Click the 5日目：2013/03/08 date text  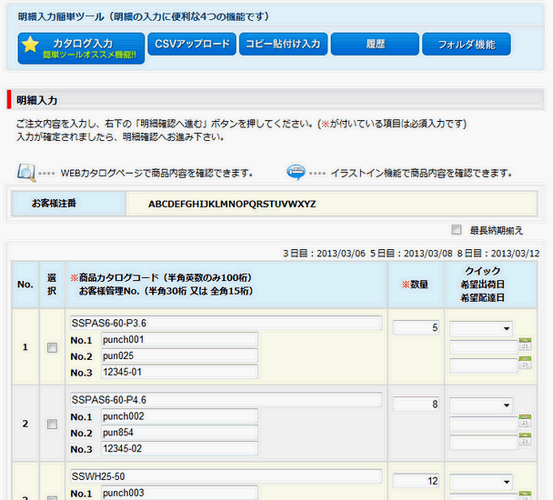pos(411,254)
